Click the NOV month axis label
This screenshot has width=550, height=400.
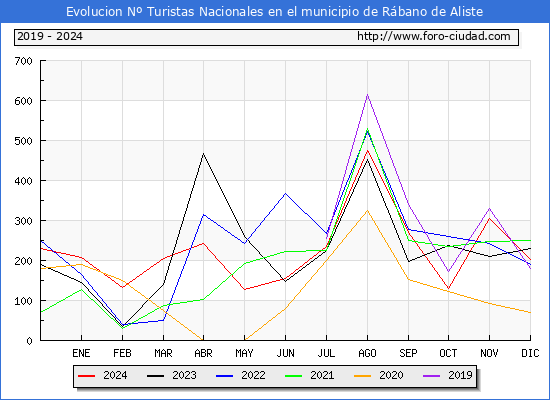click(x=489, y=353)
